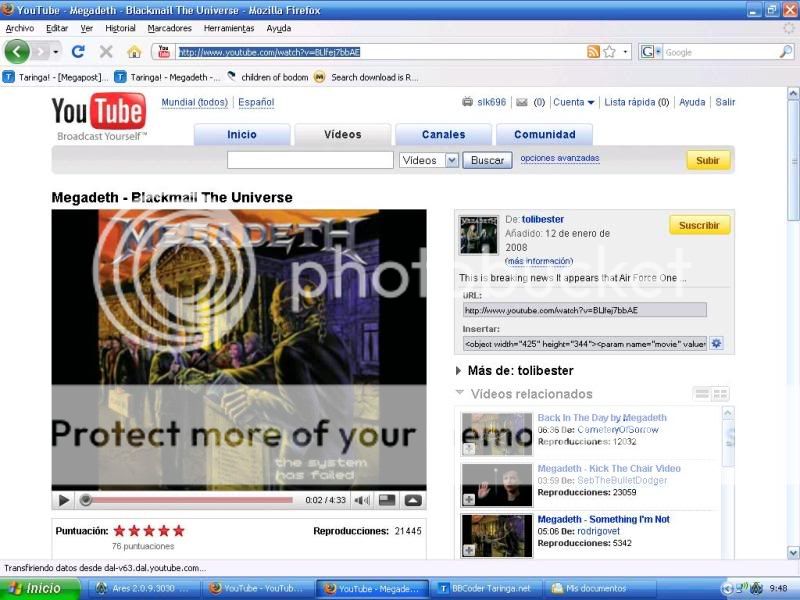The height and width of the screenshot is (600, 800).
Task: Switch related videos to list view
Action: pos(702,394)
